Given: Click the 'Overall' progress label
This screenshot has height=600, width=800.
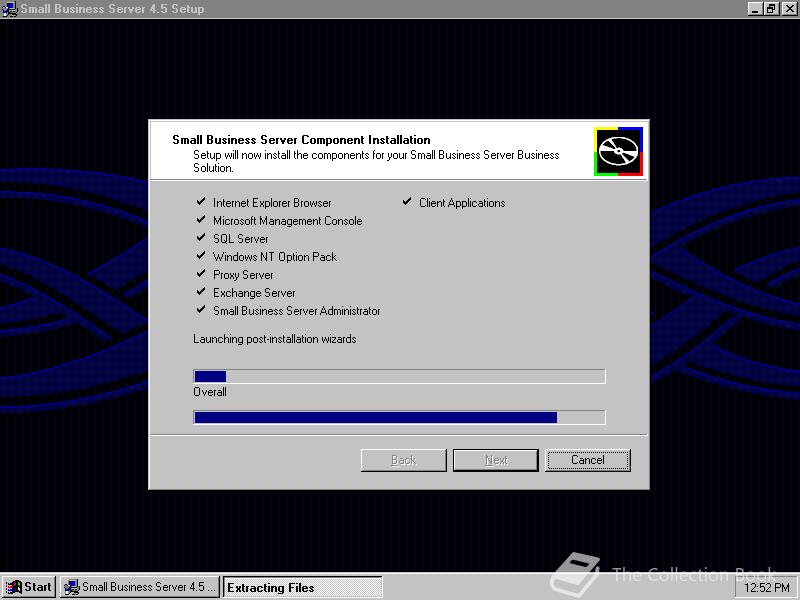Looking at the screenshot, I should point(210,392).
